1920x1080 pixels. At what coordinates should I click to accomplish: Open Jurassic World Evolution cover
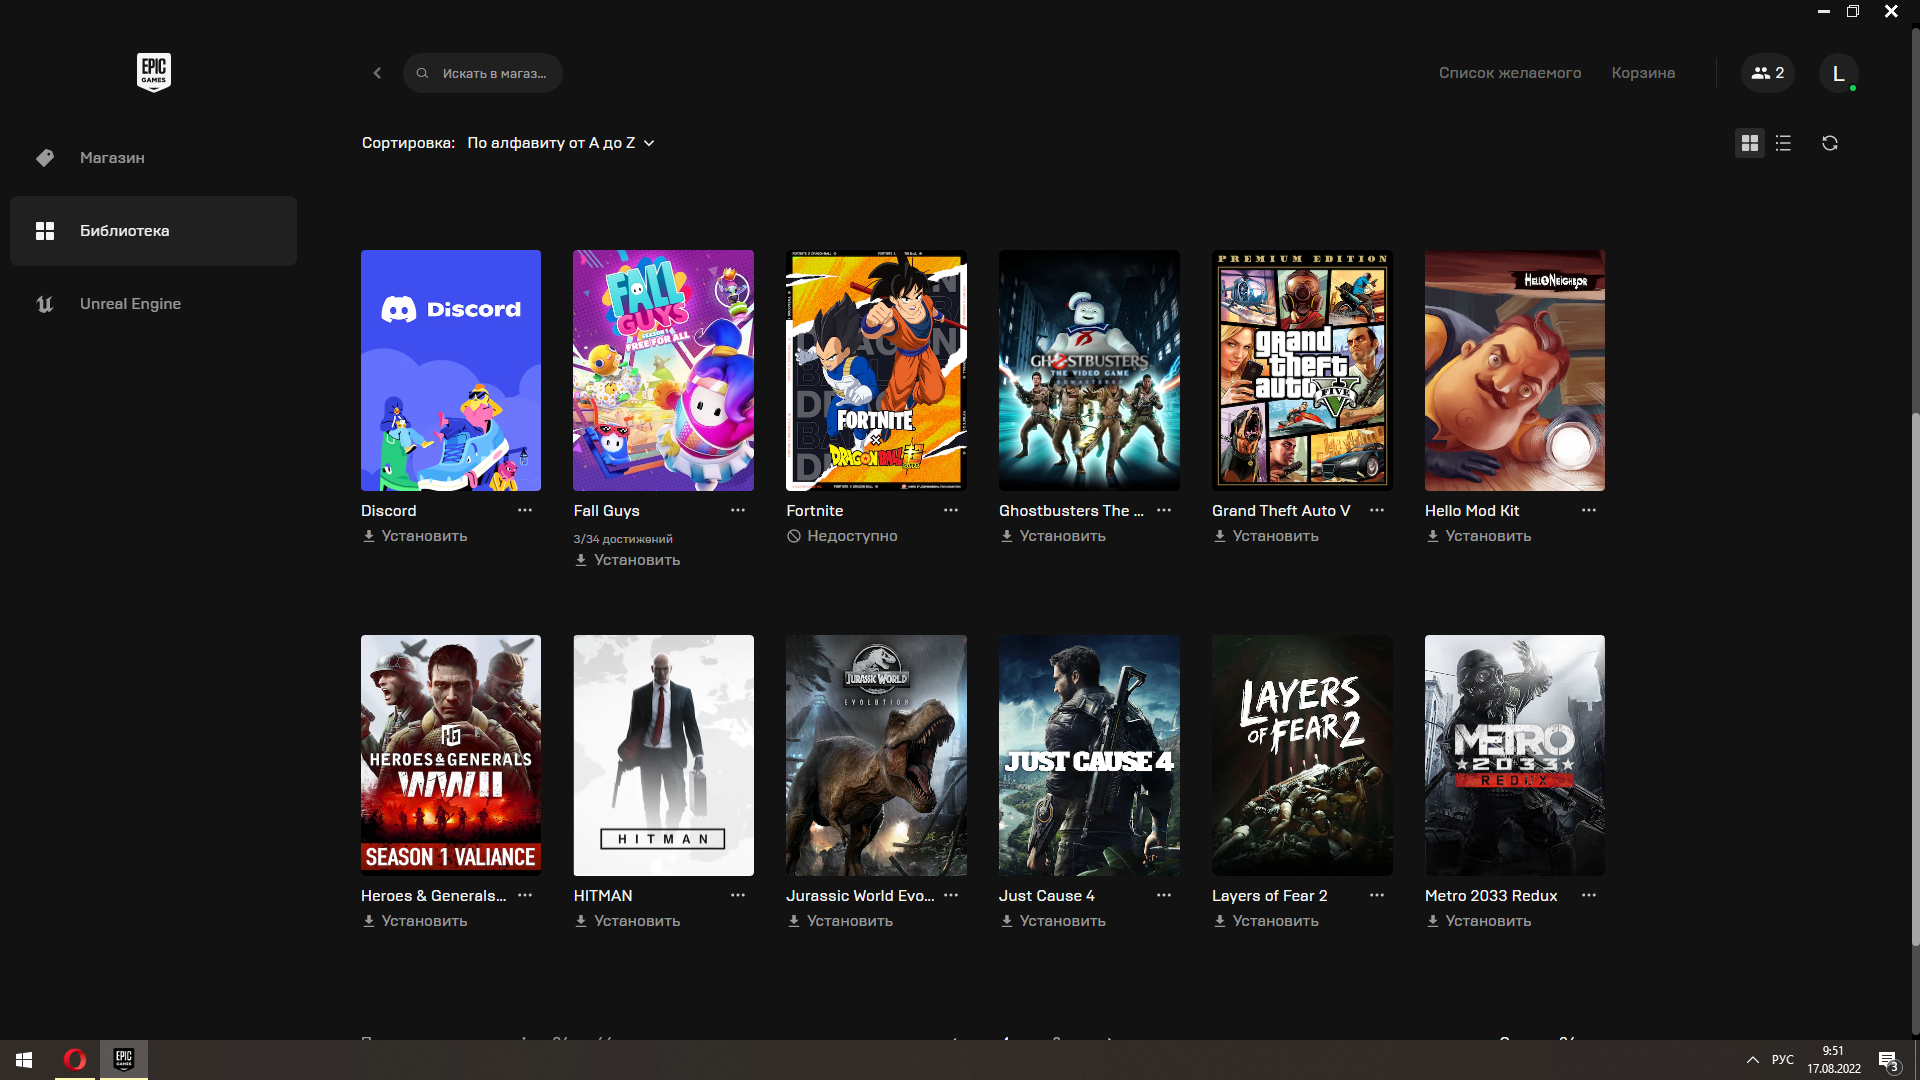click(x=876, y=755)
